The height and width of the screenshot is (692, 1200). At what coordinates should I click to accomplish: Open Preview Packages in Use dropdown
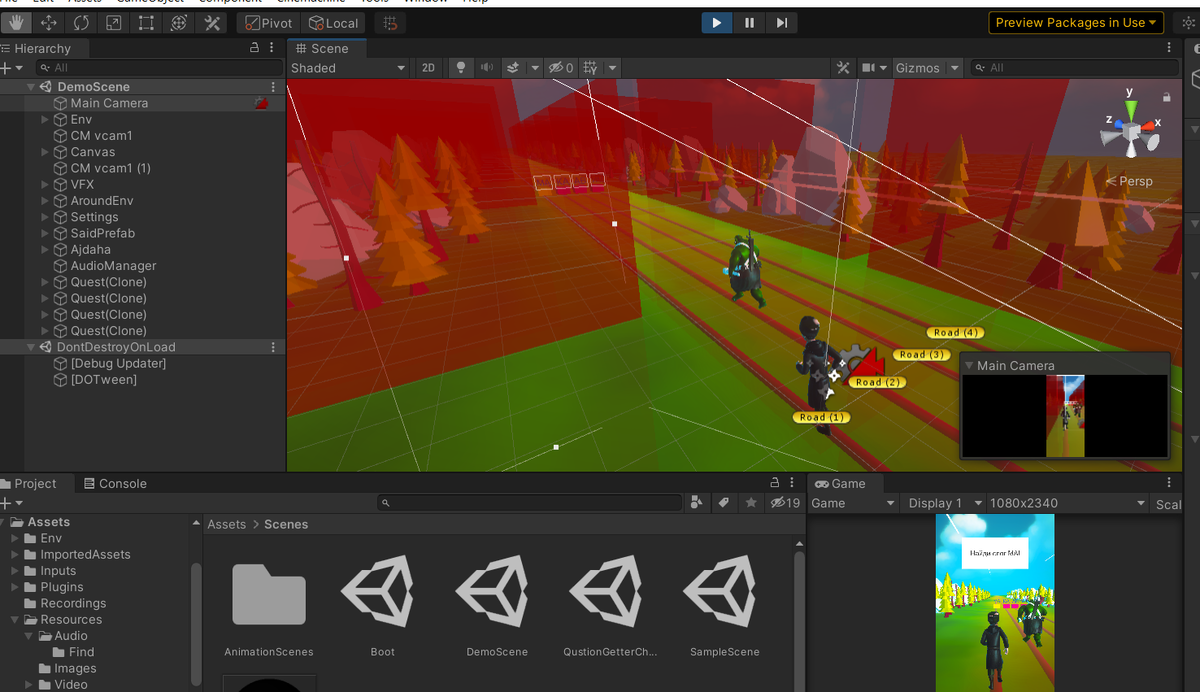click(1075, 22)
